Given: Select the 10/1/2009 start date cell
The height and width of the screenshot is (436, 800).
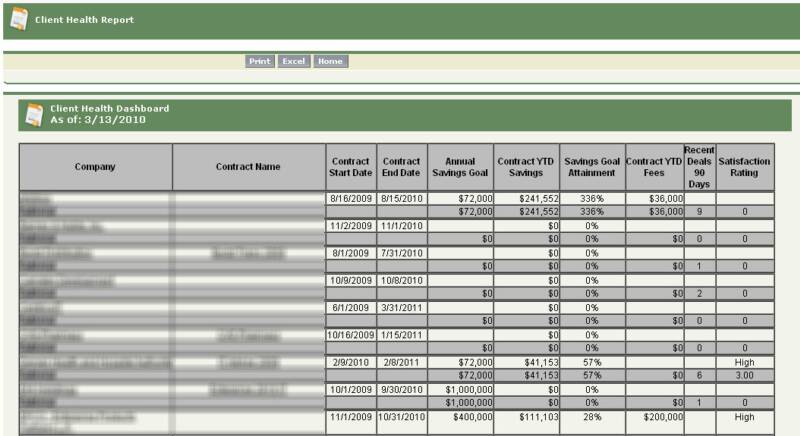Looking at the screenshot, I should [x=351, y=390].
